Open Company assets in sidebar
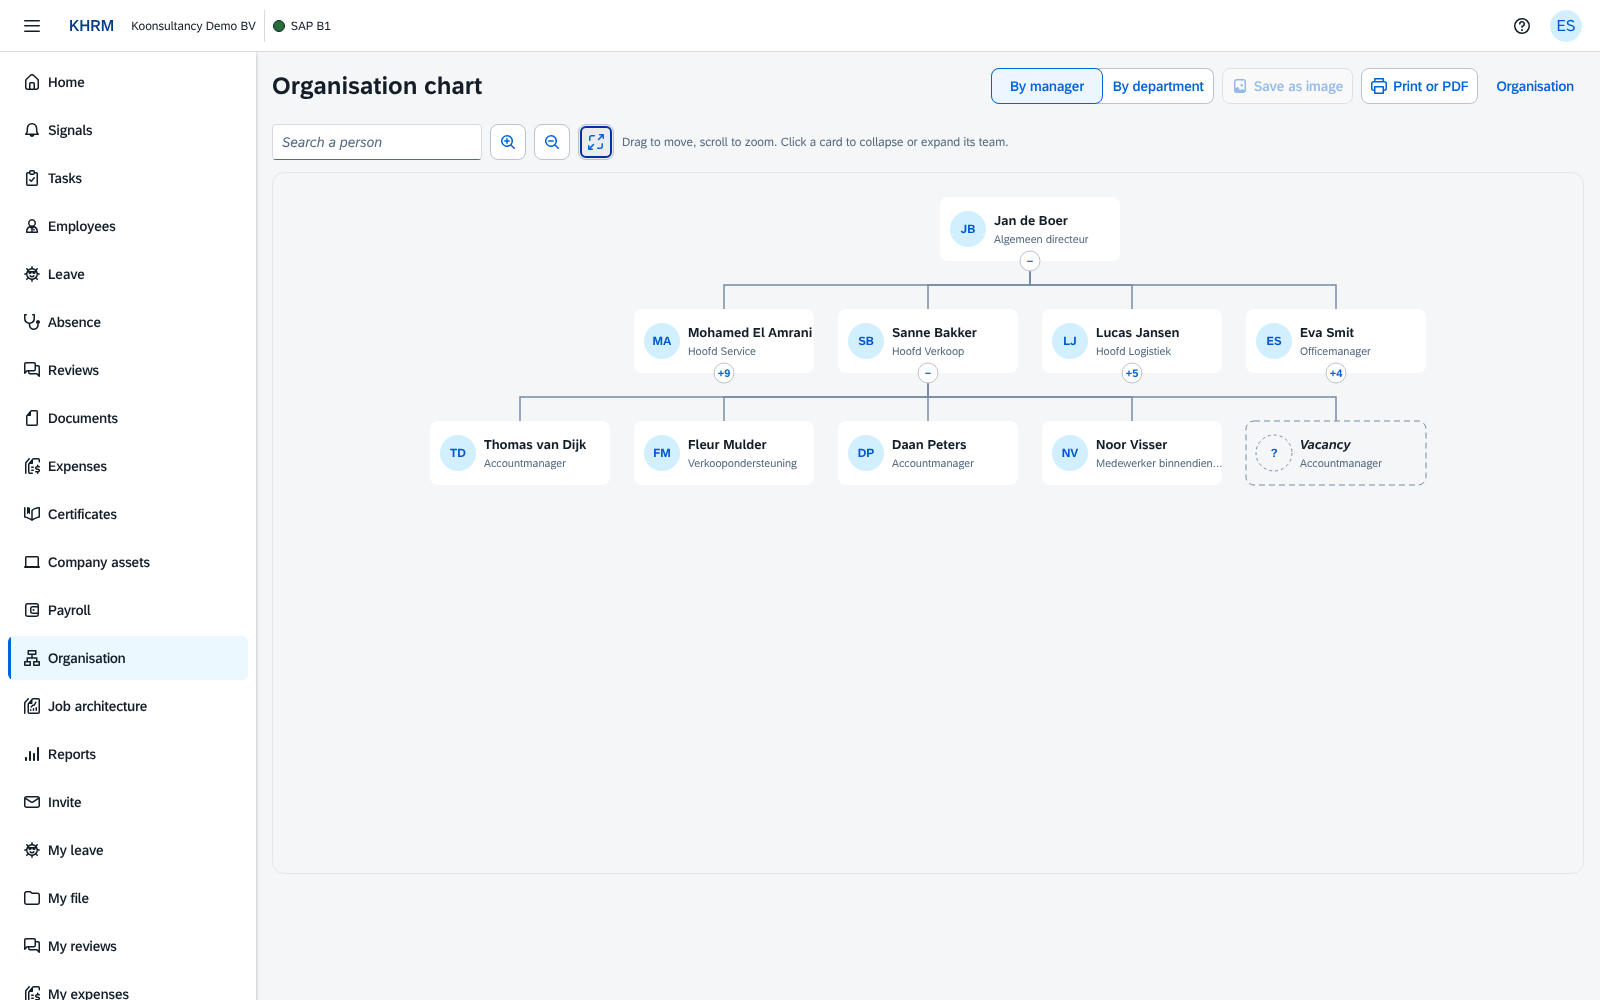Viewport: 1600px width, 1000px height. [x=128, y=562]
